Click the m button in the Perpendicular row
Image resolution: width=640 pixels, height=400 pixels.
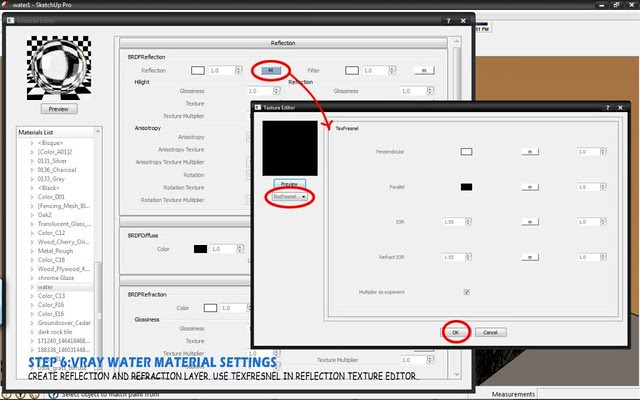[x=530, y=152]
